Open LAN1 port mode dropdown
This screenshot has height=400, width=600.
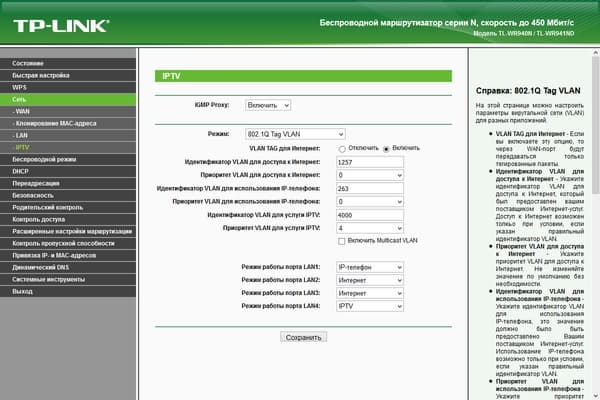370,267
